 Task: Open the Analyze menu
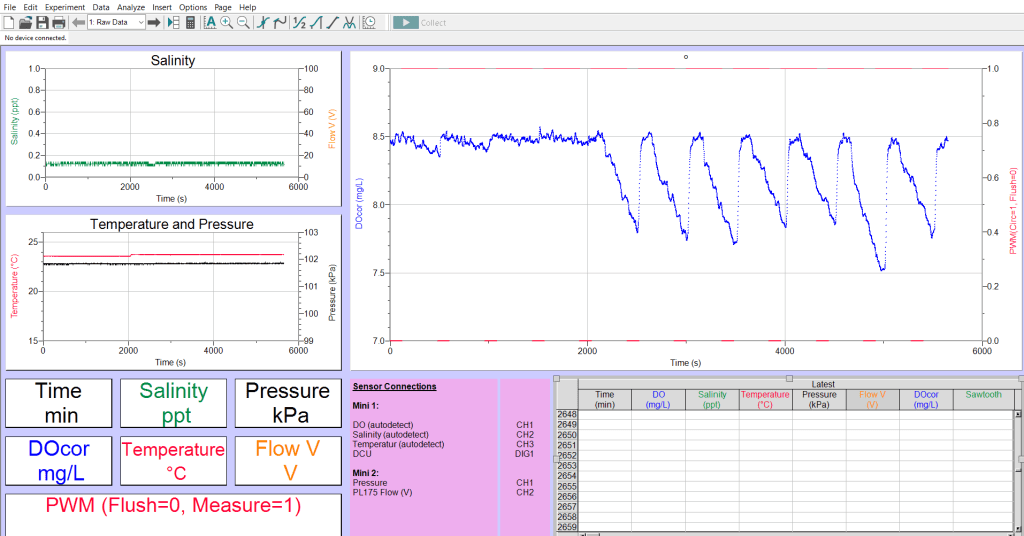point(130,7)
